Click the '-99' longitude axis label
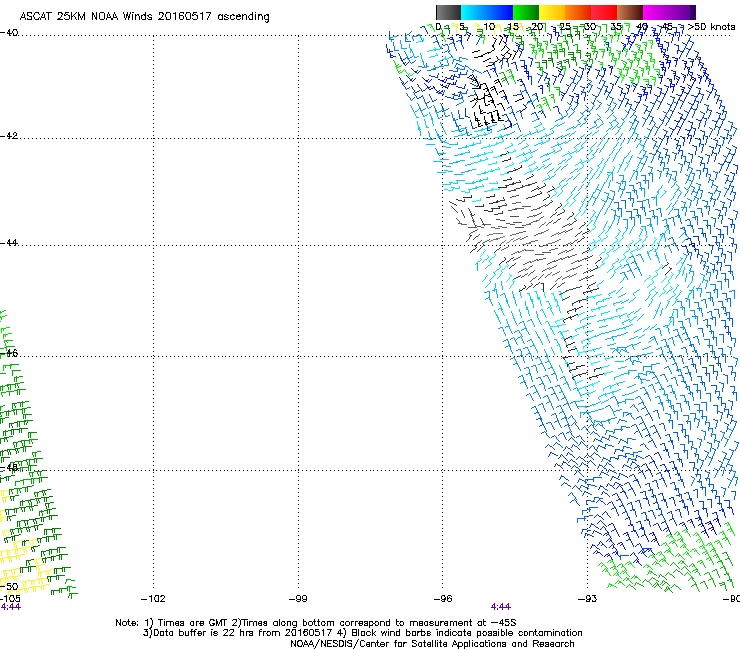Image resolution: width=740 pixels, height=650 pixels. [x=298, y=599]
